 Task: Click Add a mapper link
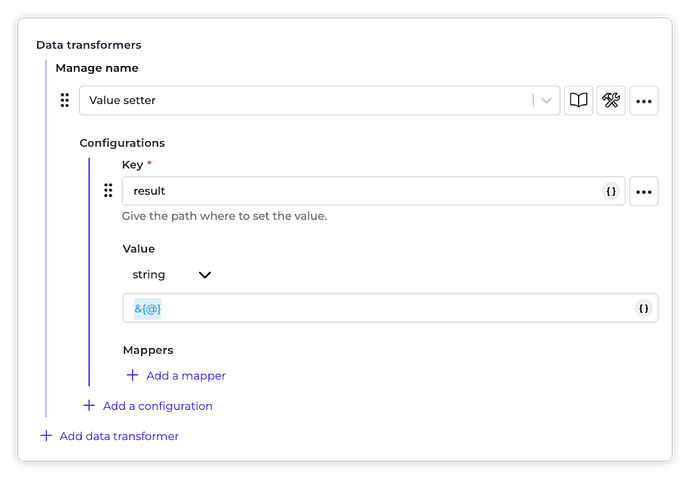[186, 376]
